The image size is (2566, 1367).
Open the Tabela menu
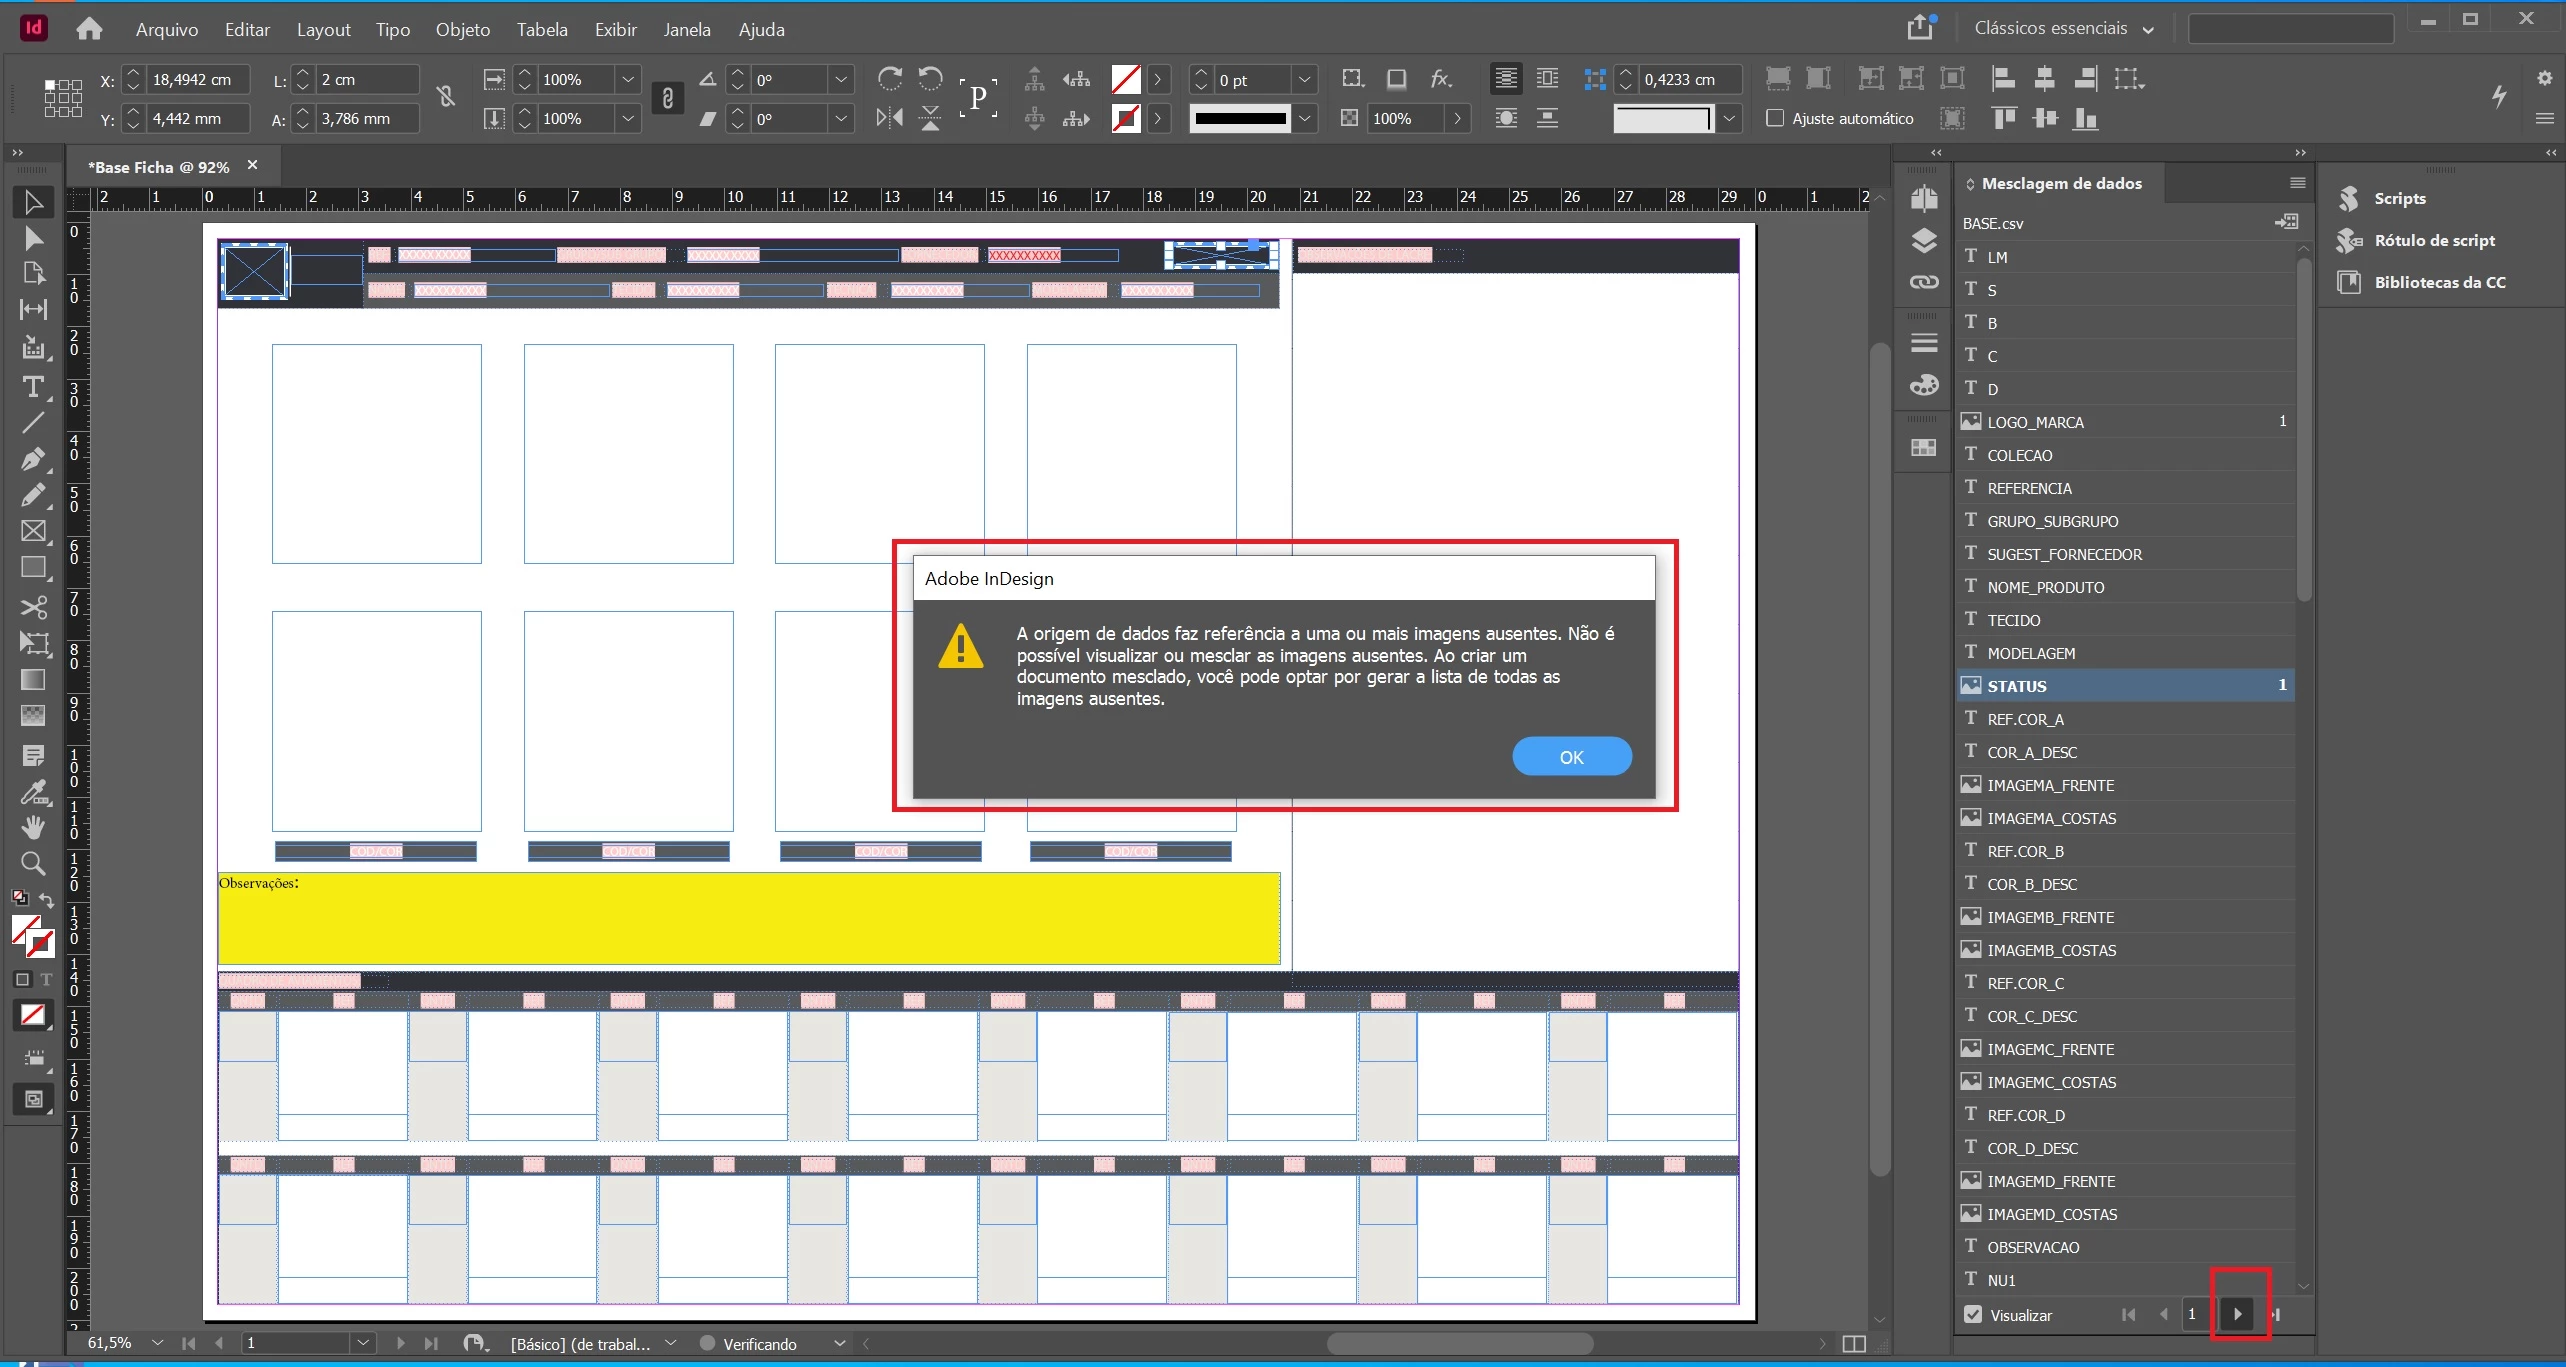pos(541,29)
